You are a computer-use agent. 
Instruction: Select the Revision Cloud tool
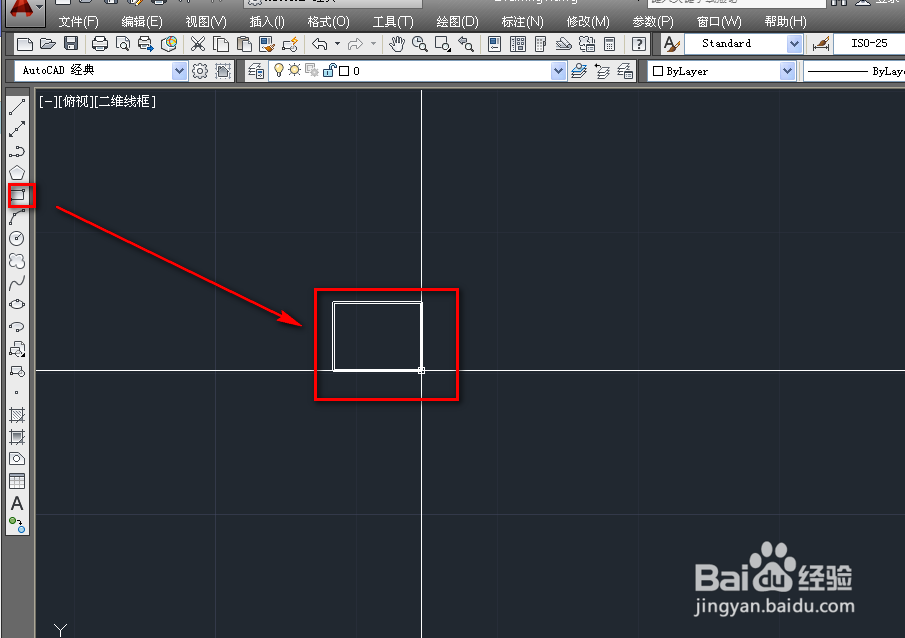click(x=17, y=261)
